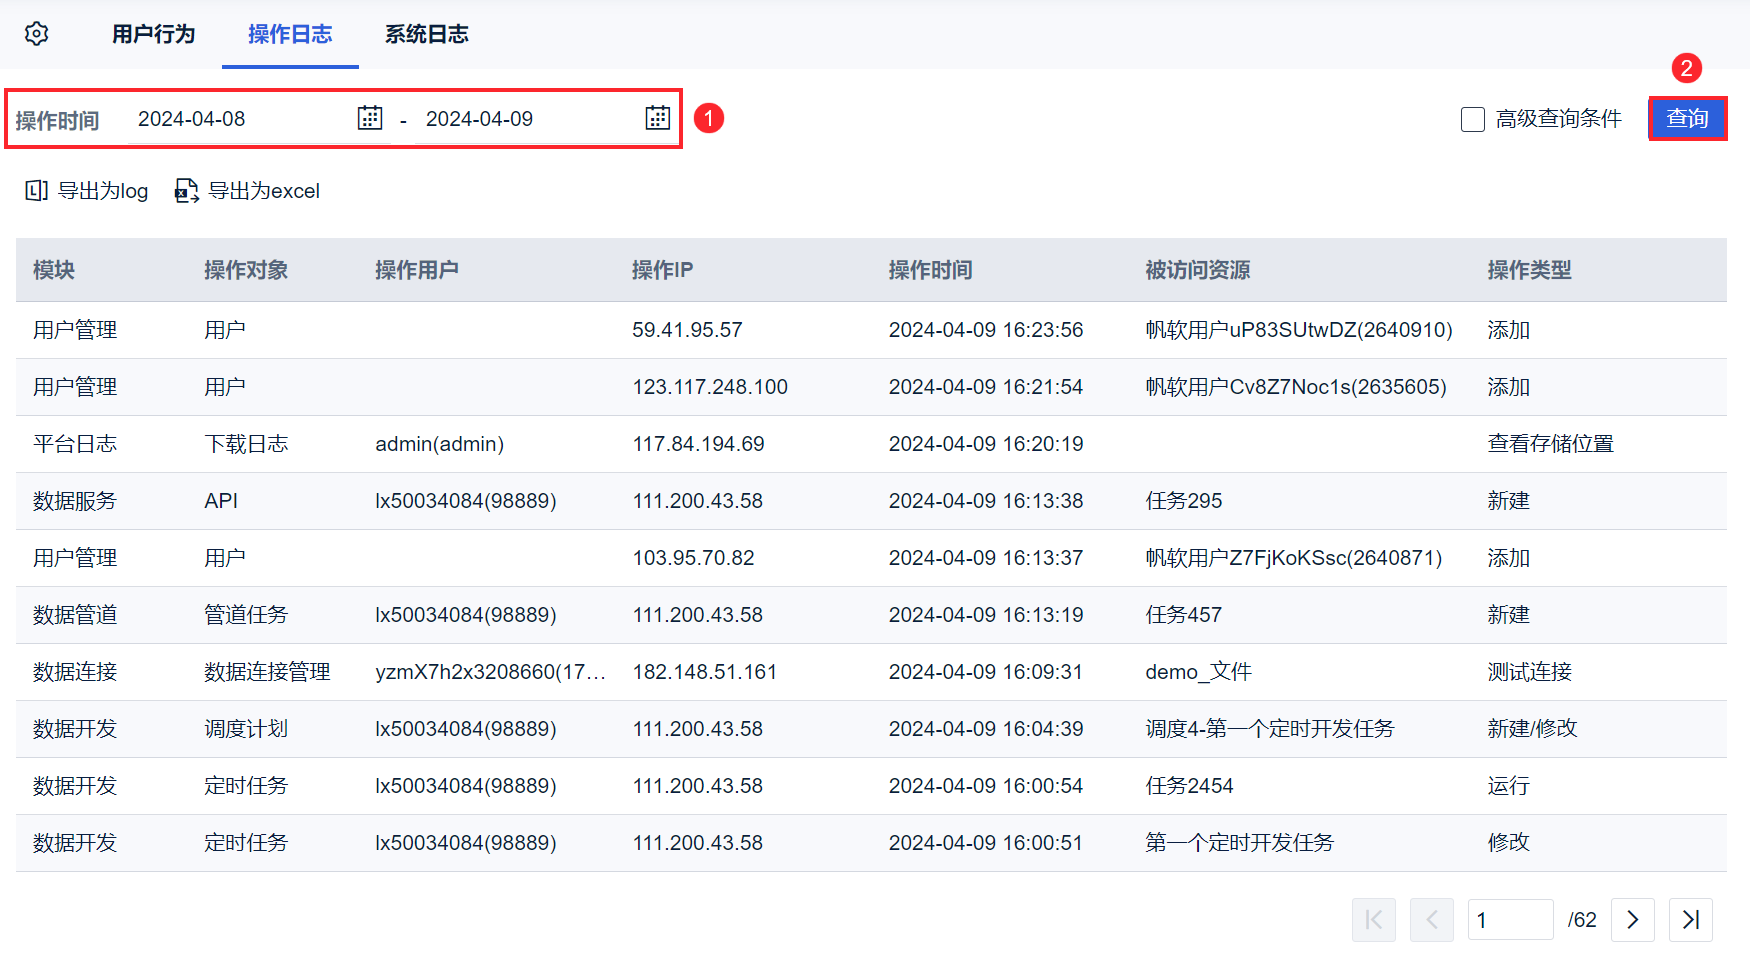Click the settings gear icon
Screen dimensions: 1750x954
[x=37, y=34]
